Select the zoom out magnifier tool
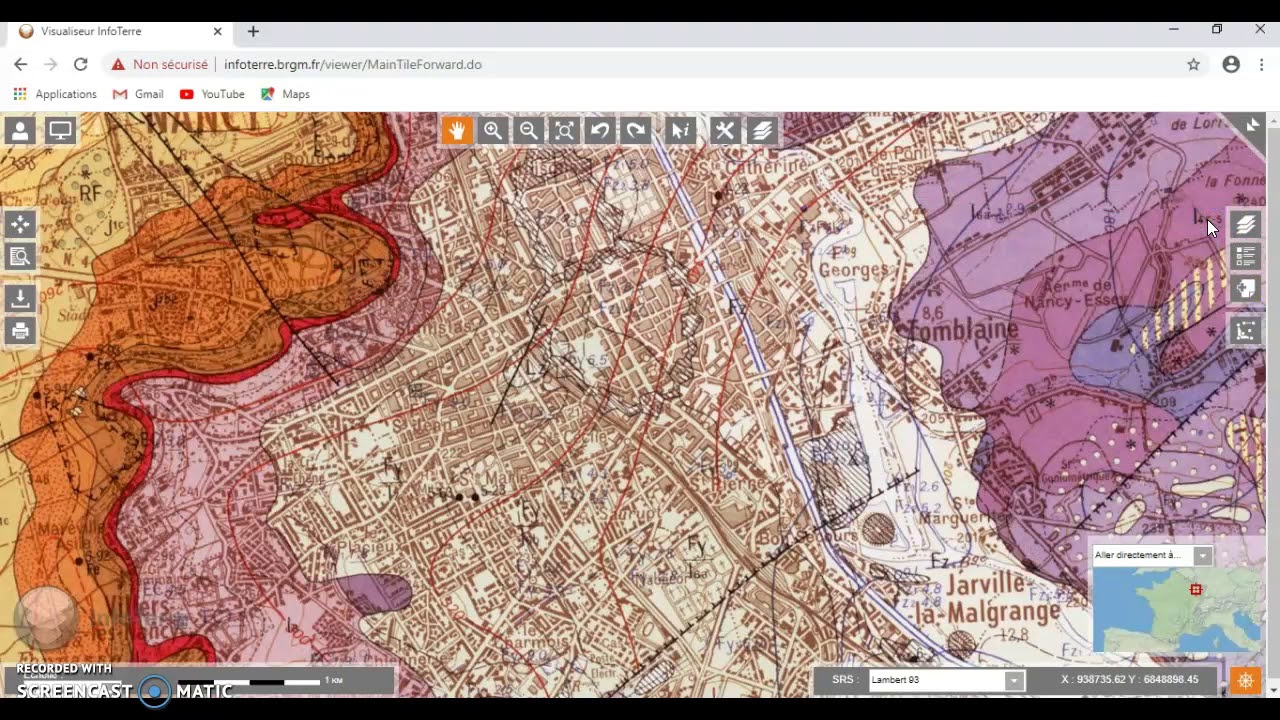The width and height of the screenshot is (1280, 720). 529,130
